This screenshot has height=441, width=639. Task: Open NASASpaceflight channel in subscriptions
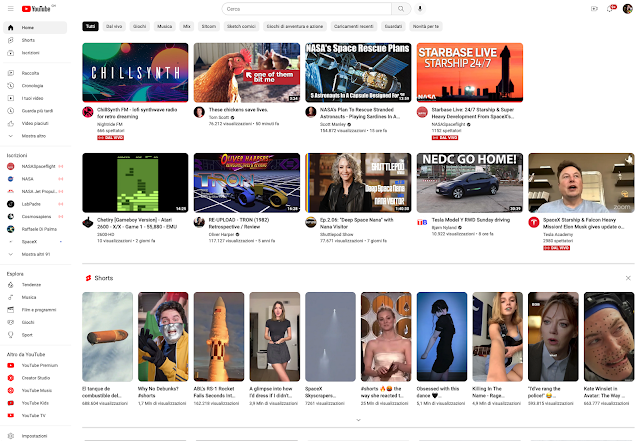40,168
